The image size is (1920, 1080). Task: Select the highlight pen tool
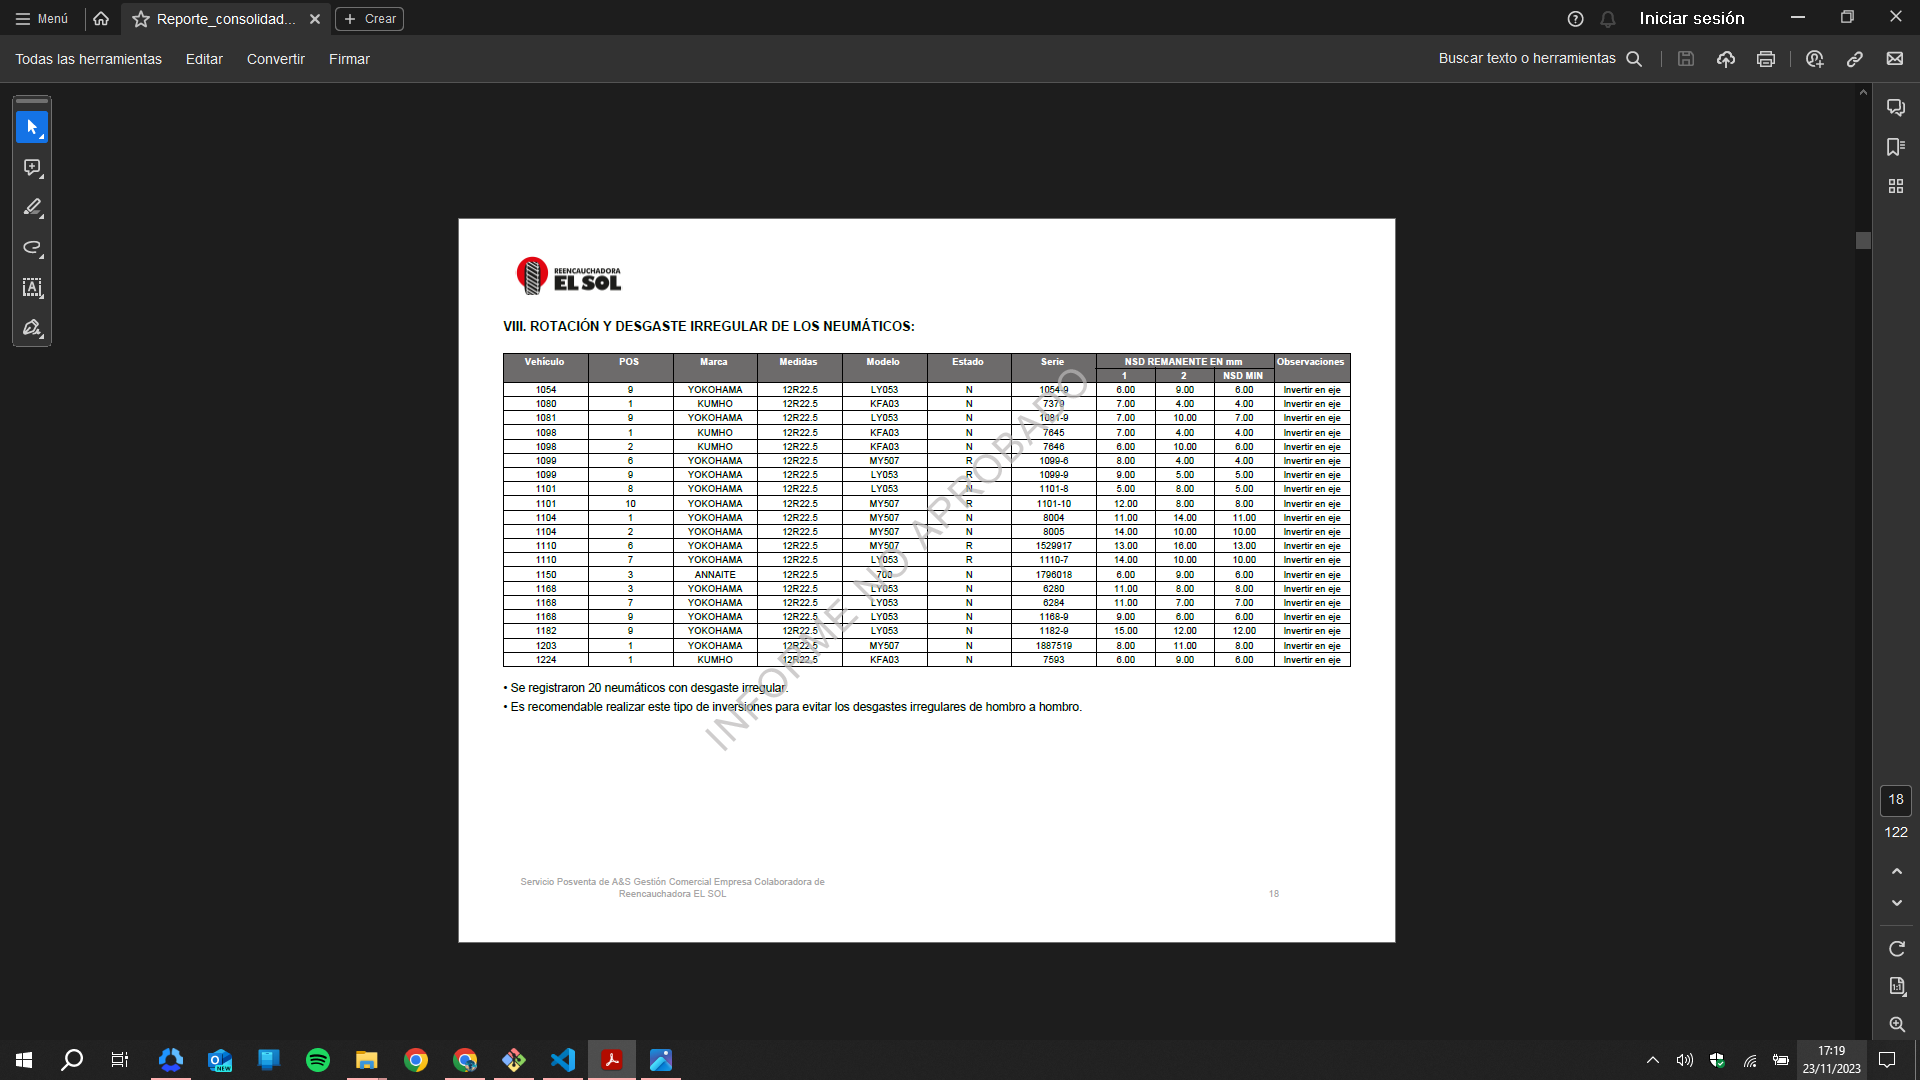point(32,208)
